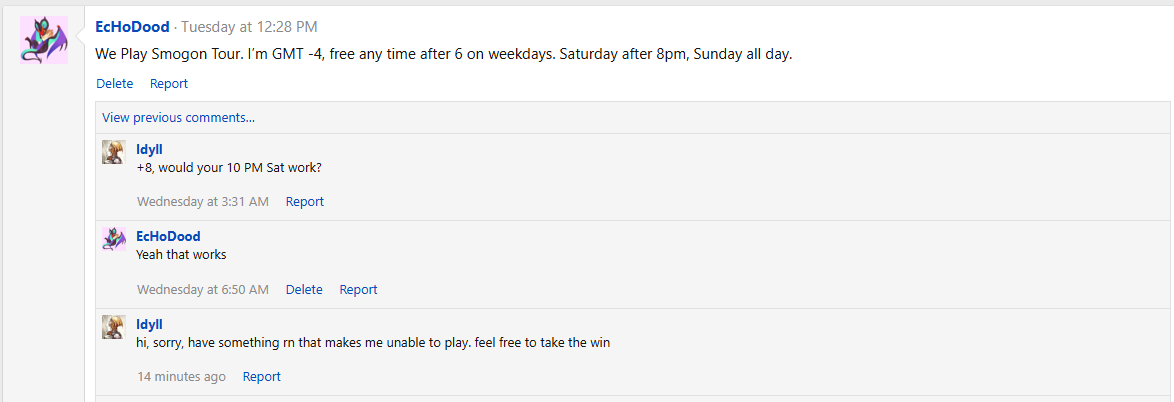This screenshot has width=1174, height=402.
Task: Report Idyll's 'feel free to take the win' comment
Action: (x=262, y=377)
